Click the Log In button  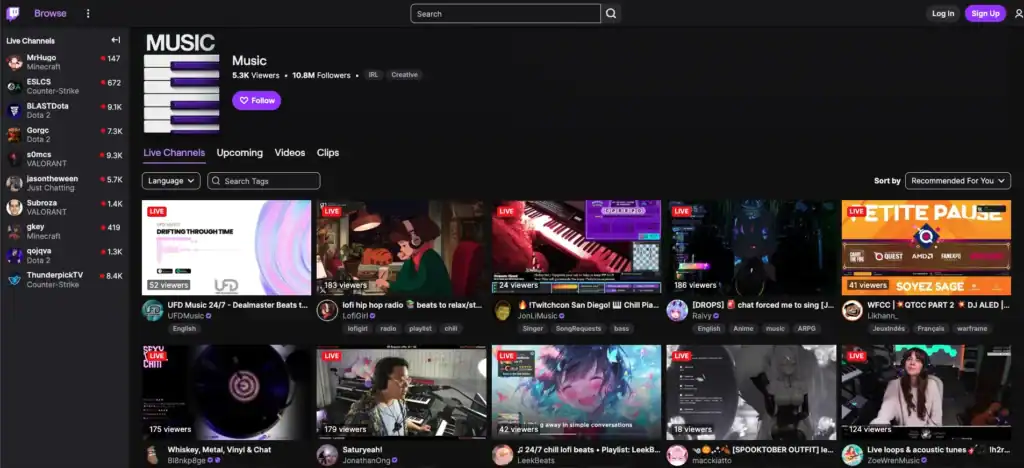[943, 14]
